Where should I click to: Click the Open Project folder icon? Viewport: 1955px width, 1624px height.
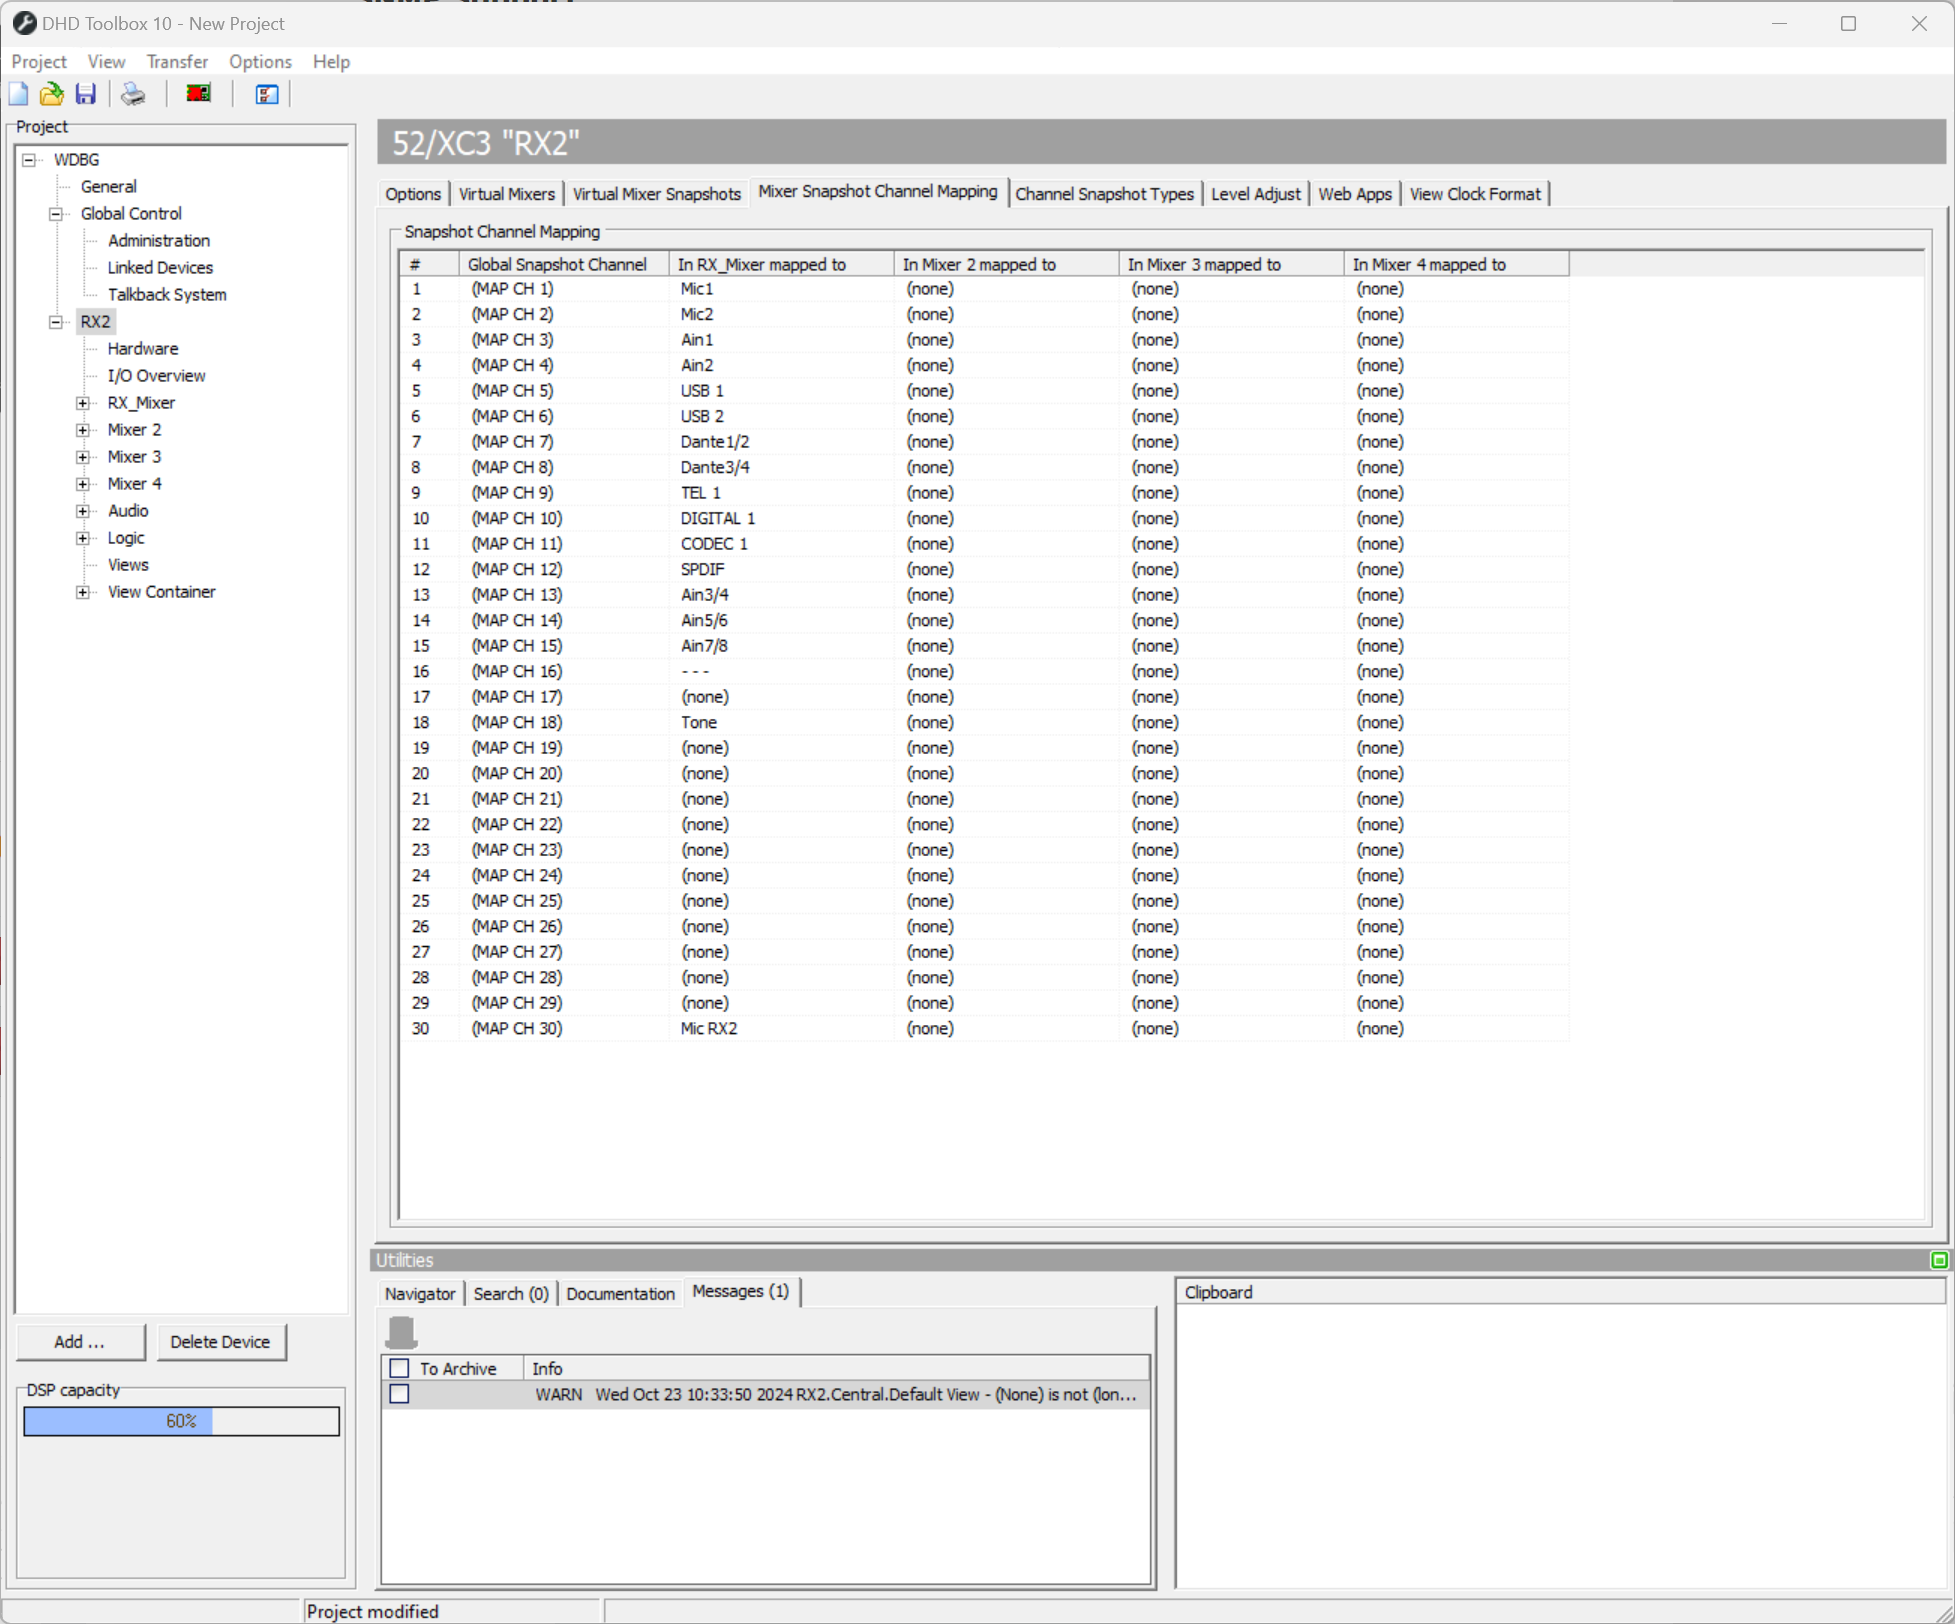coord(51,94)
